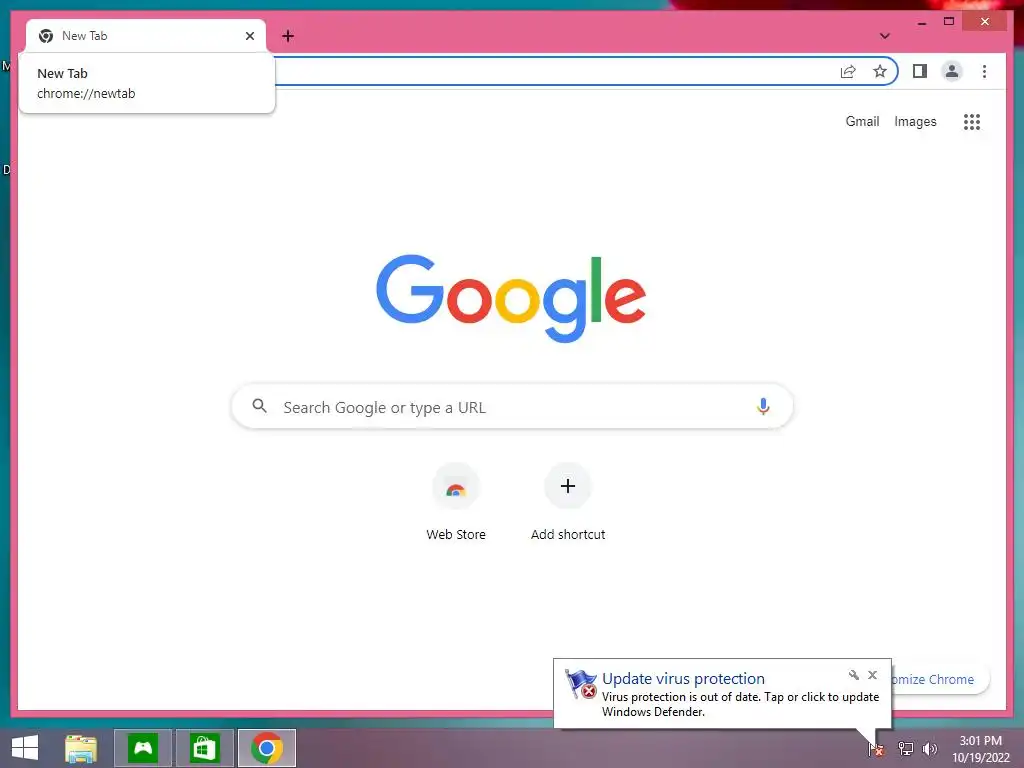Open the Chrome side panel
Image resolution: width=1024 pixels, height=768 pixels.
click(x=920, y=71)
